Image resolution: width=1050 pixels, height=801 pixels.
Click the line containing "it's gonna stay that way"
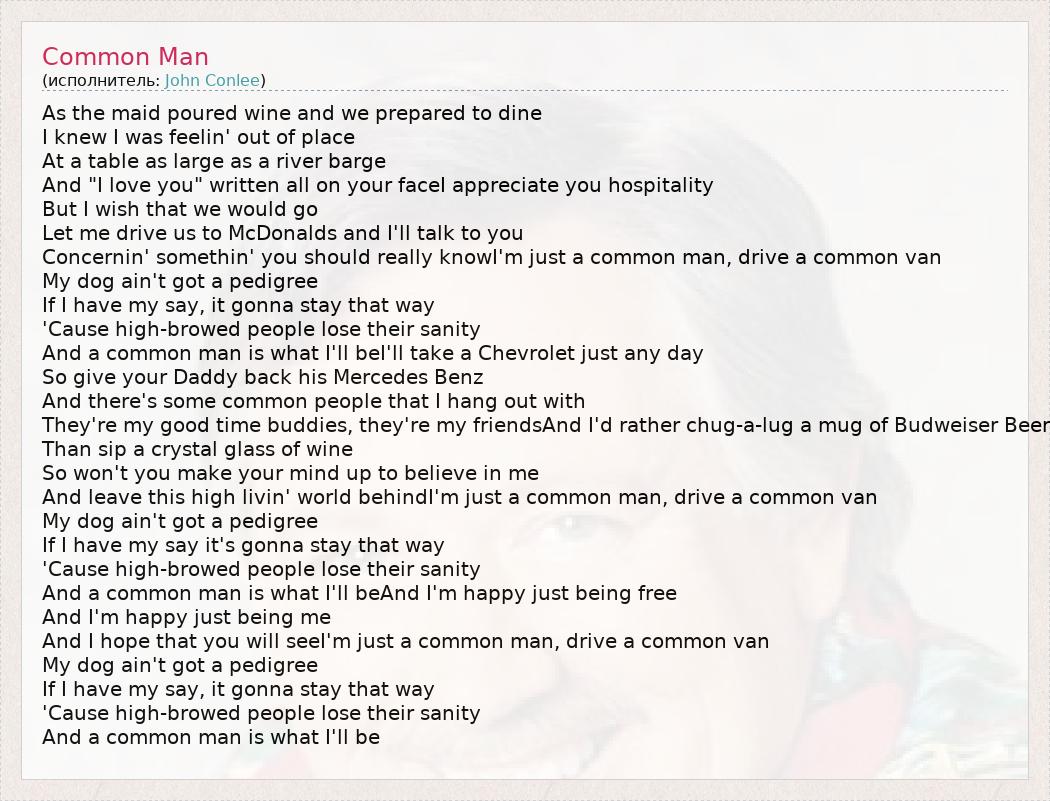click(x=242, y=545)
